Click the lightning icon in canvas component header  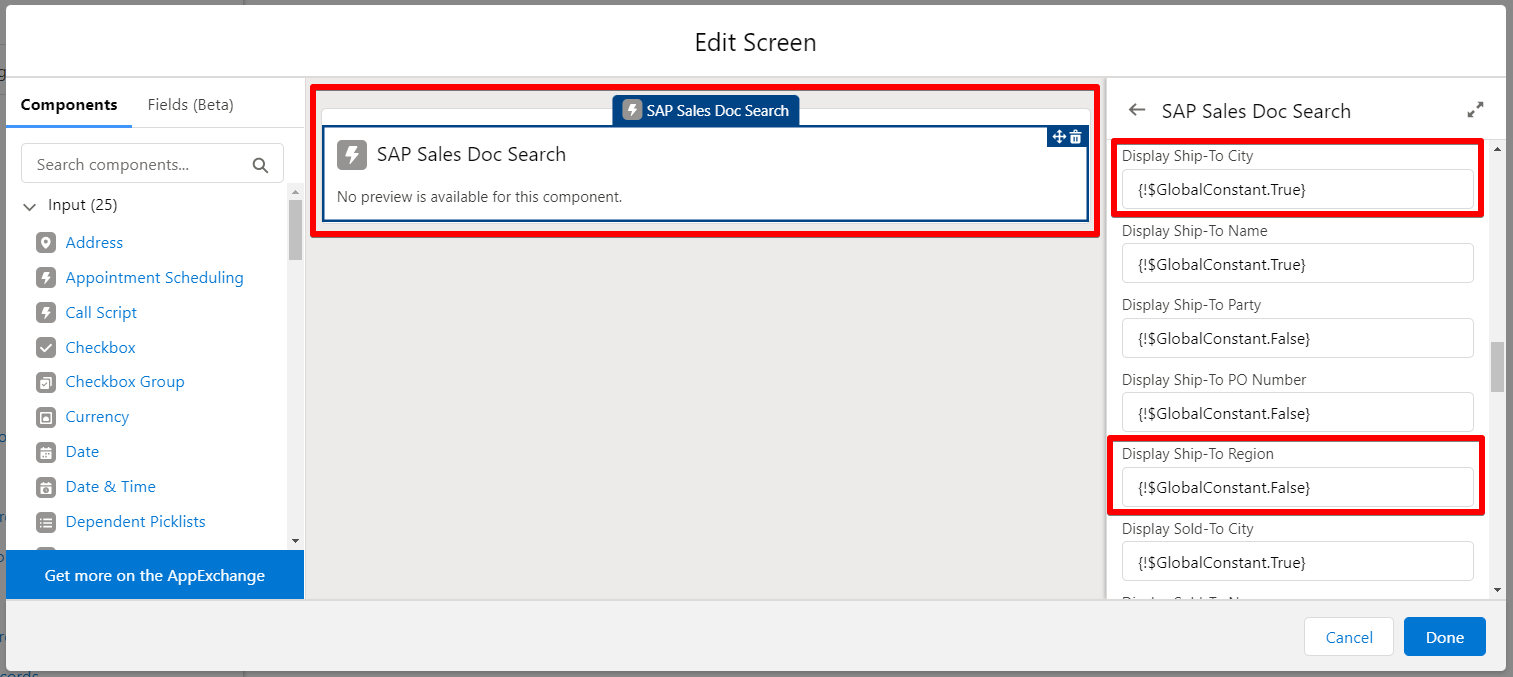pyautogui.click(x=352, y=155)
